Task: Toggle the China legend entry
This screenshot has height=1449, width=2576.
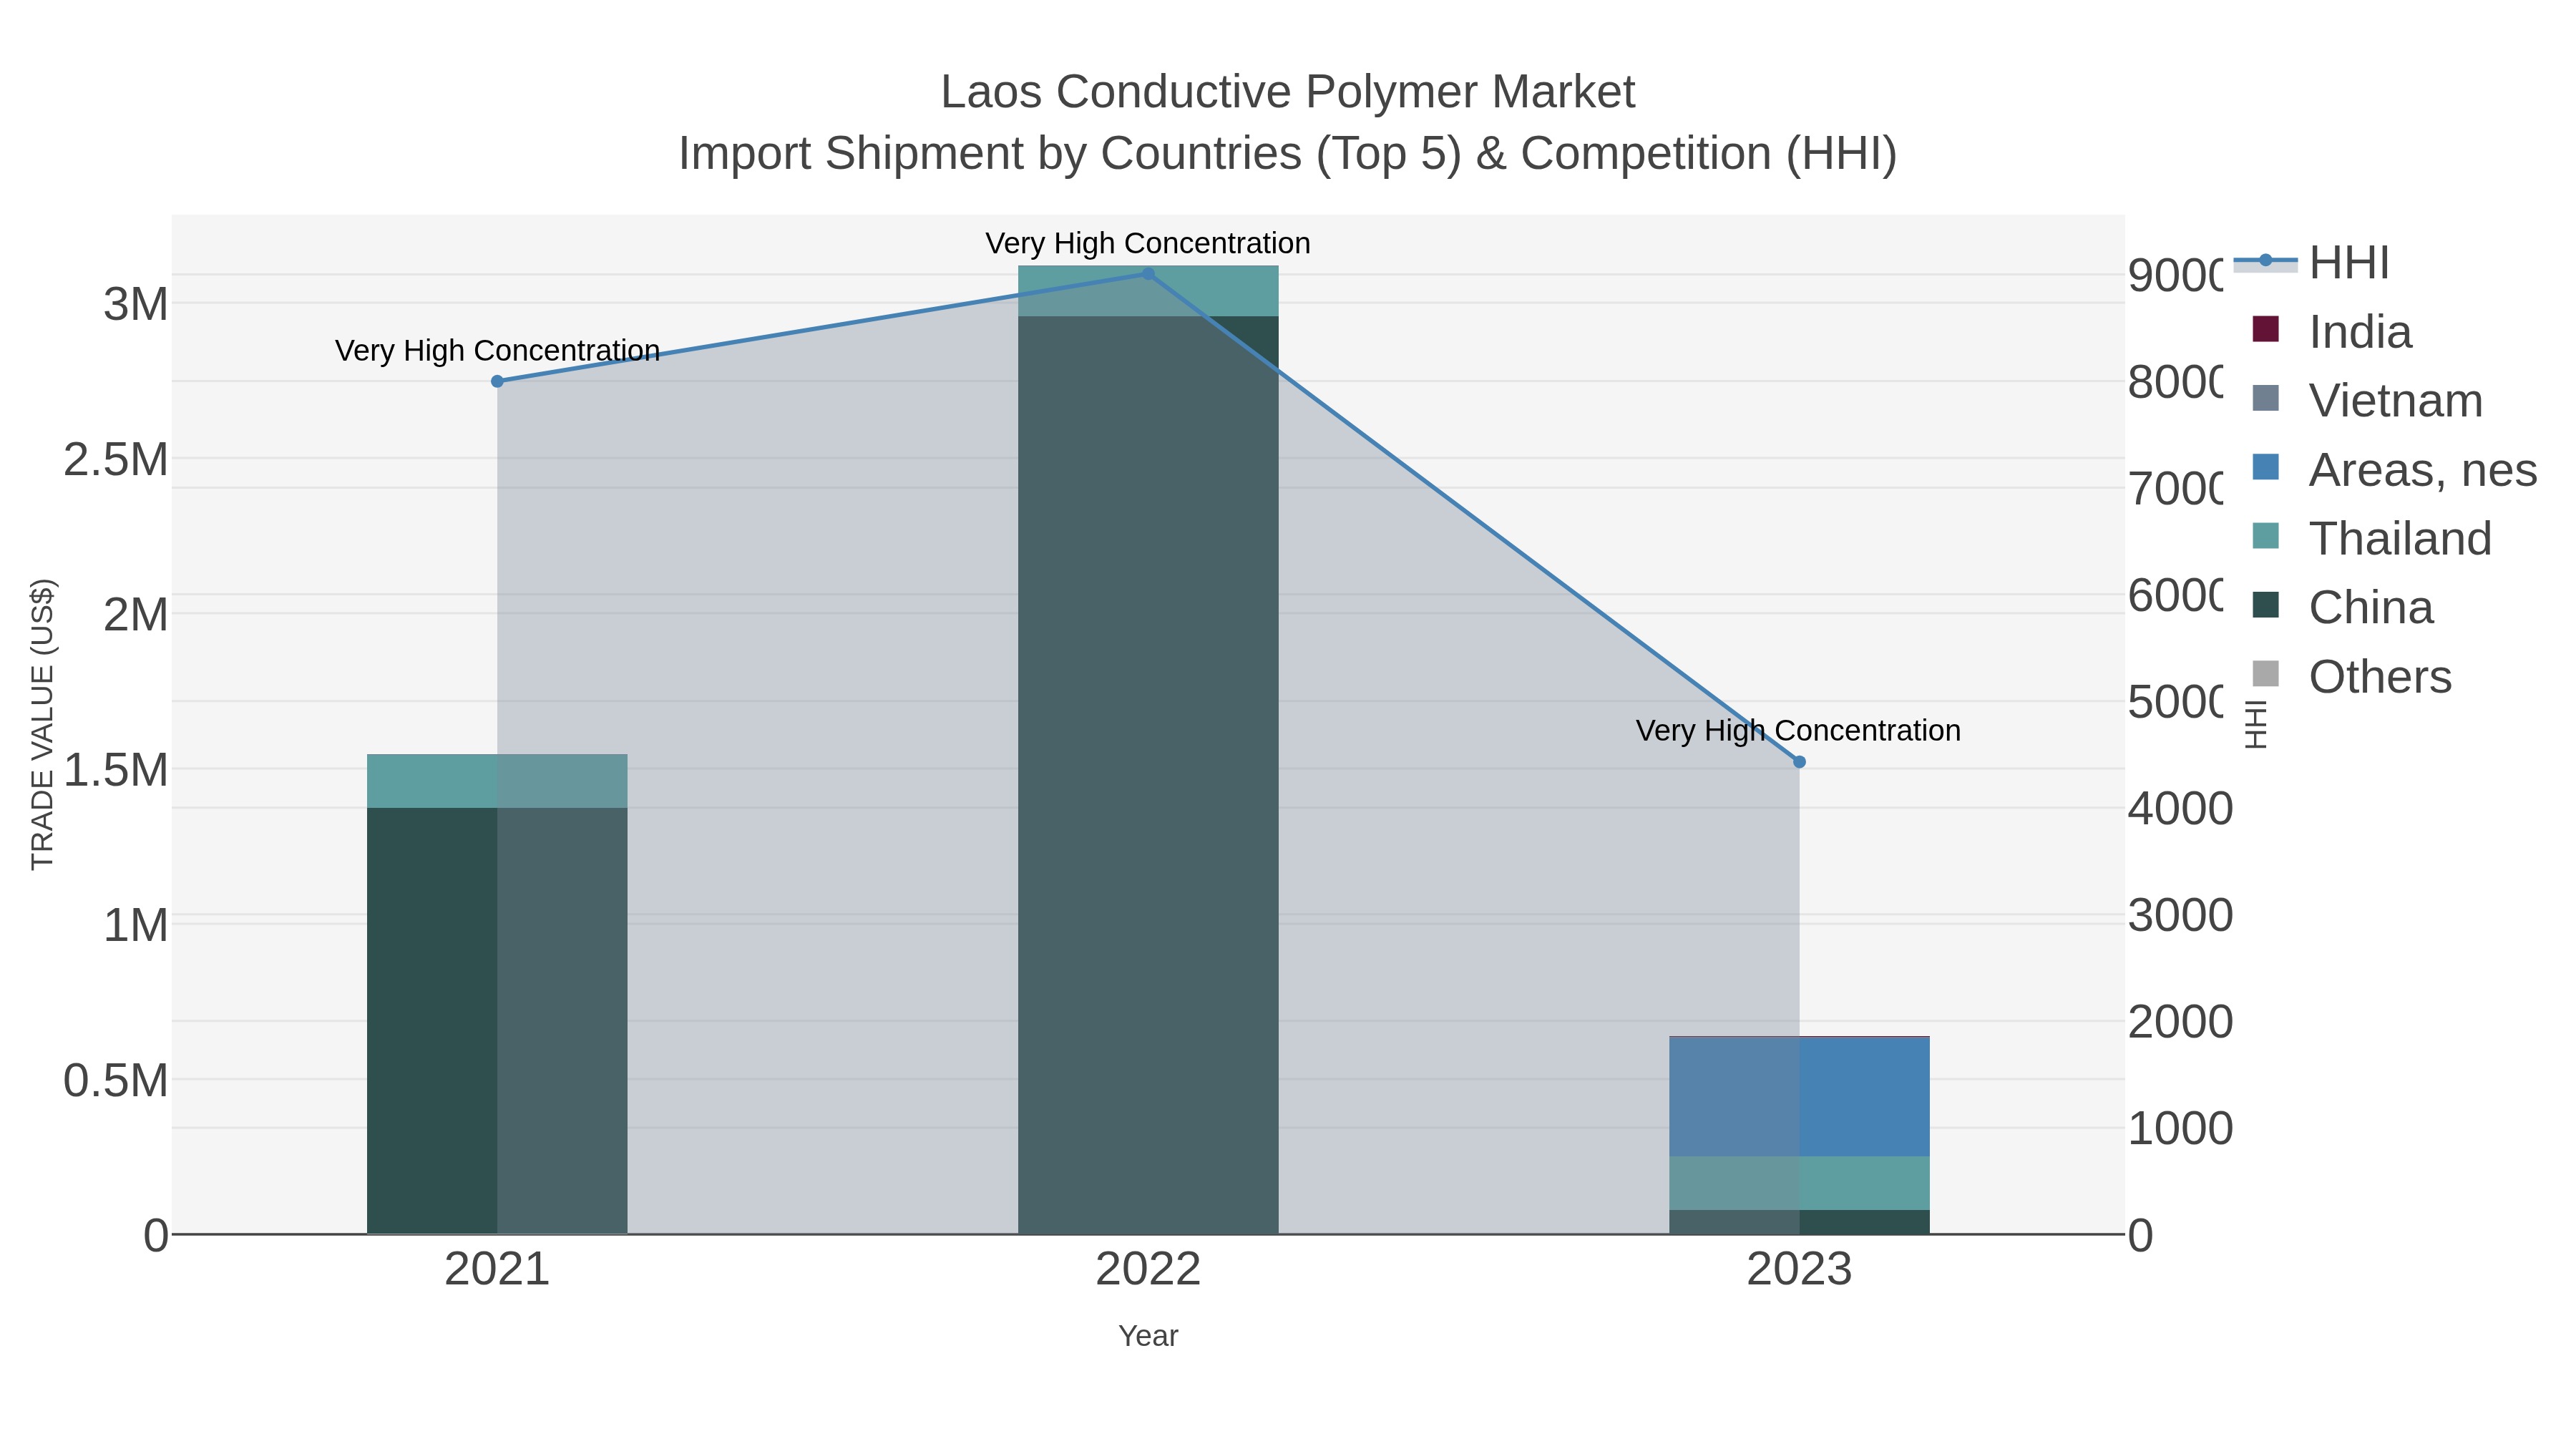Action: (2342, 608)
